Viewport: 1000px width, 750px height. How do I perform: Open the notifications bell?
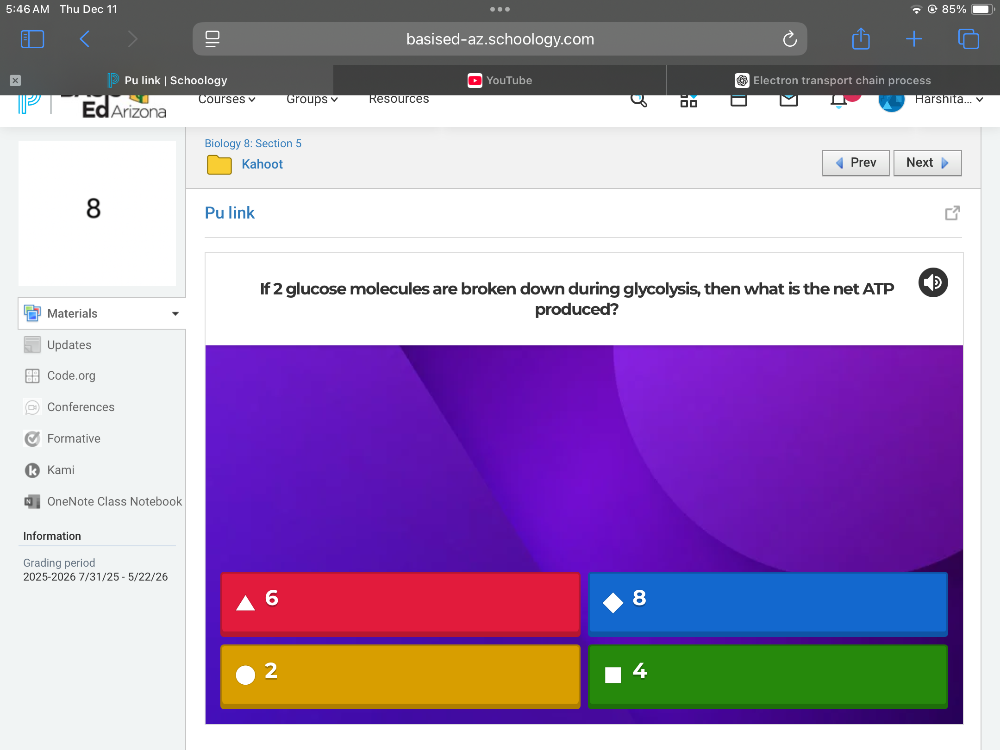(x=838, y=99)
